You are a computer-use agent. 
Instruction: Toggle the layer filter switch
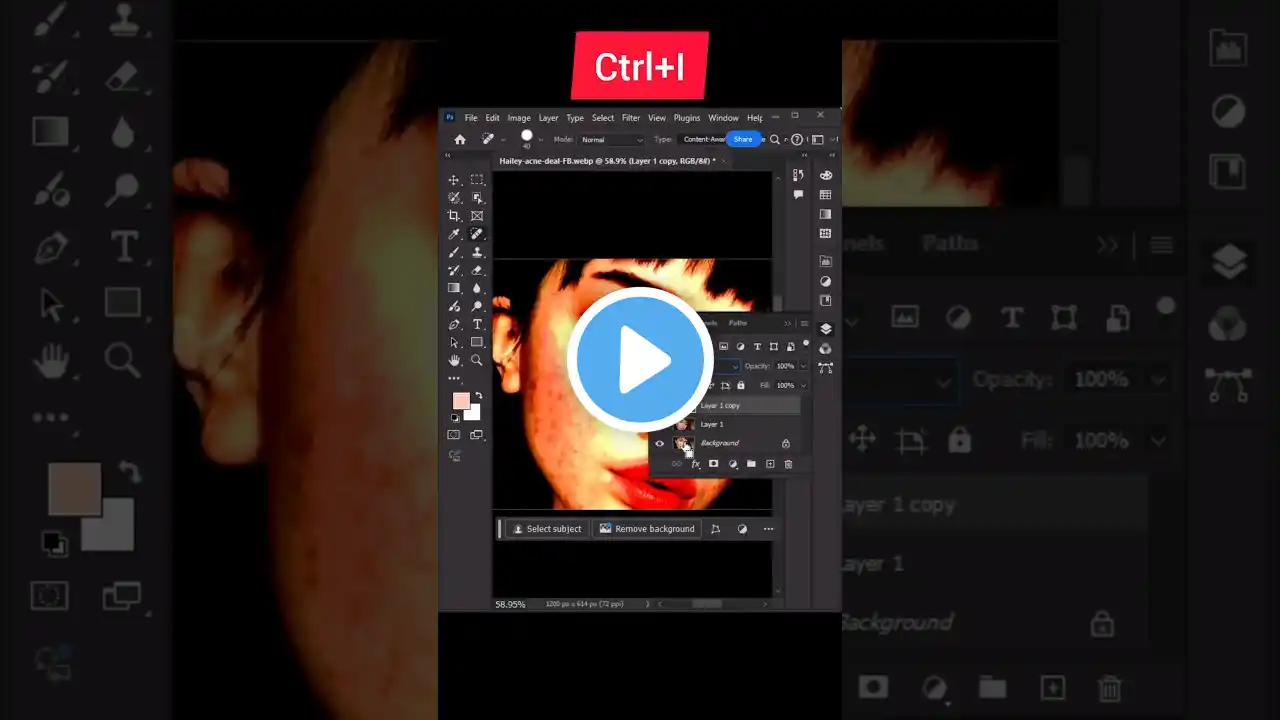click(806, 344)
